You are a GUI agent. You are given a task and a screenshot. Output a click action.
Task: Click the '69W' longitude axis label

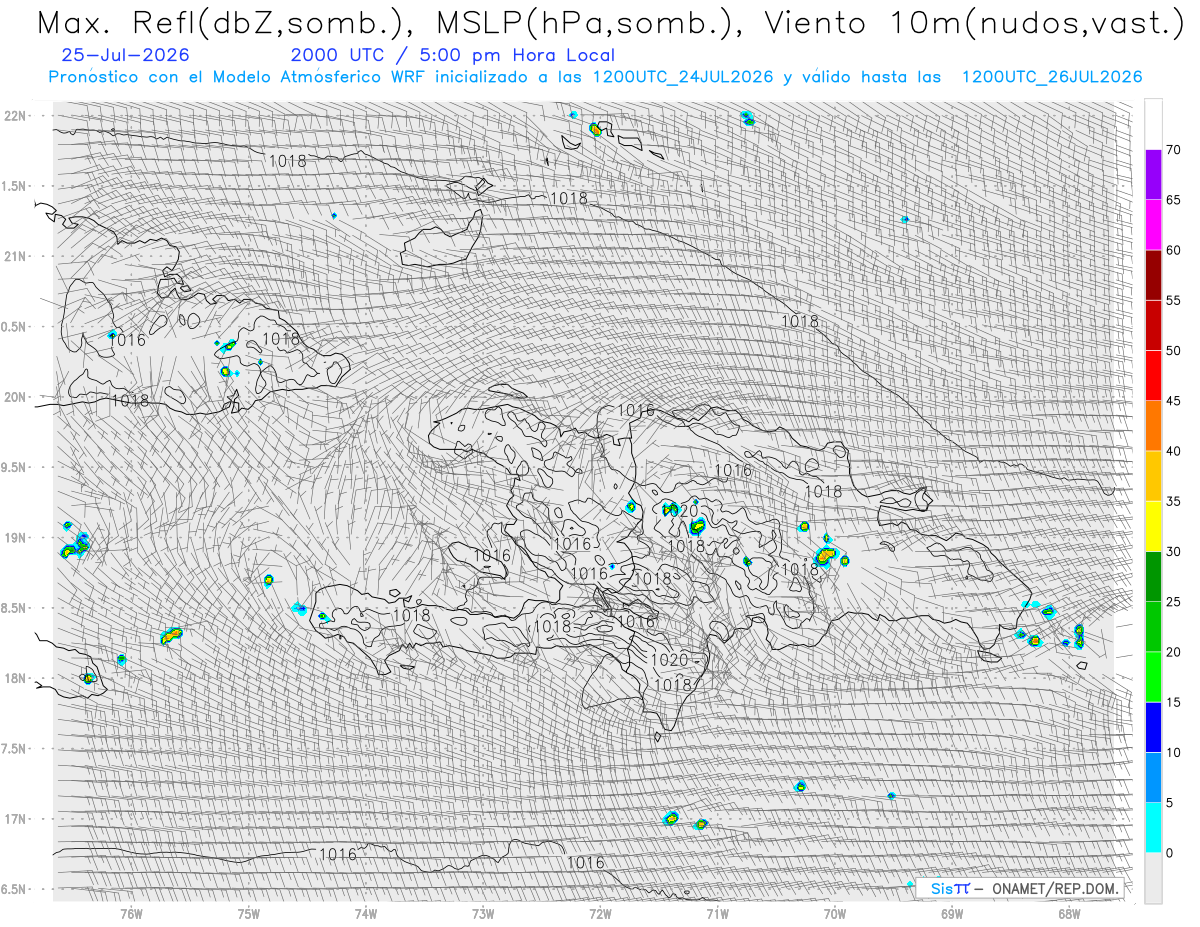(952, 912)
